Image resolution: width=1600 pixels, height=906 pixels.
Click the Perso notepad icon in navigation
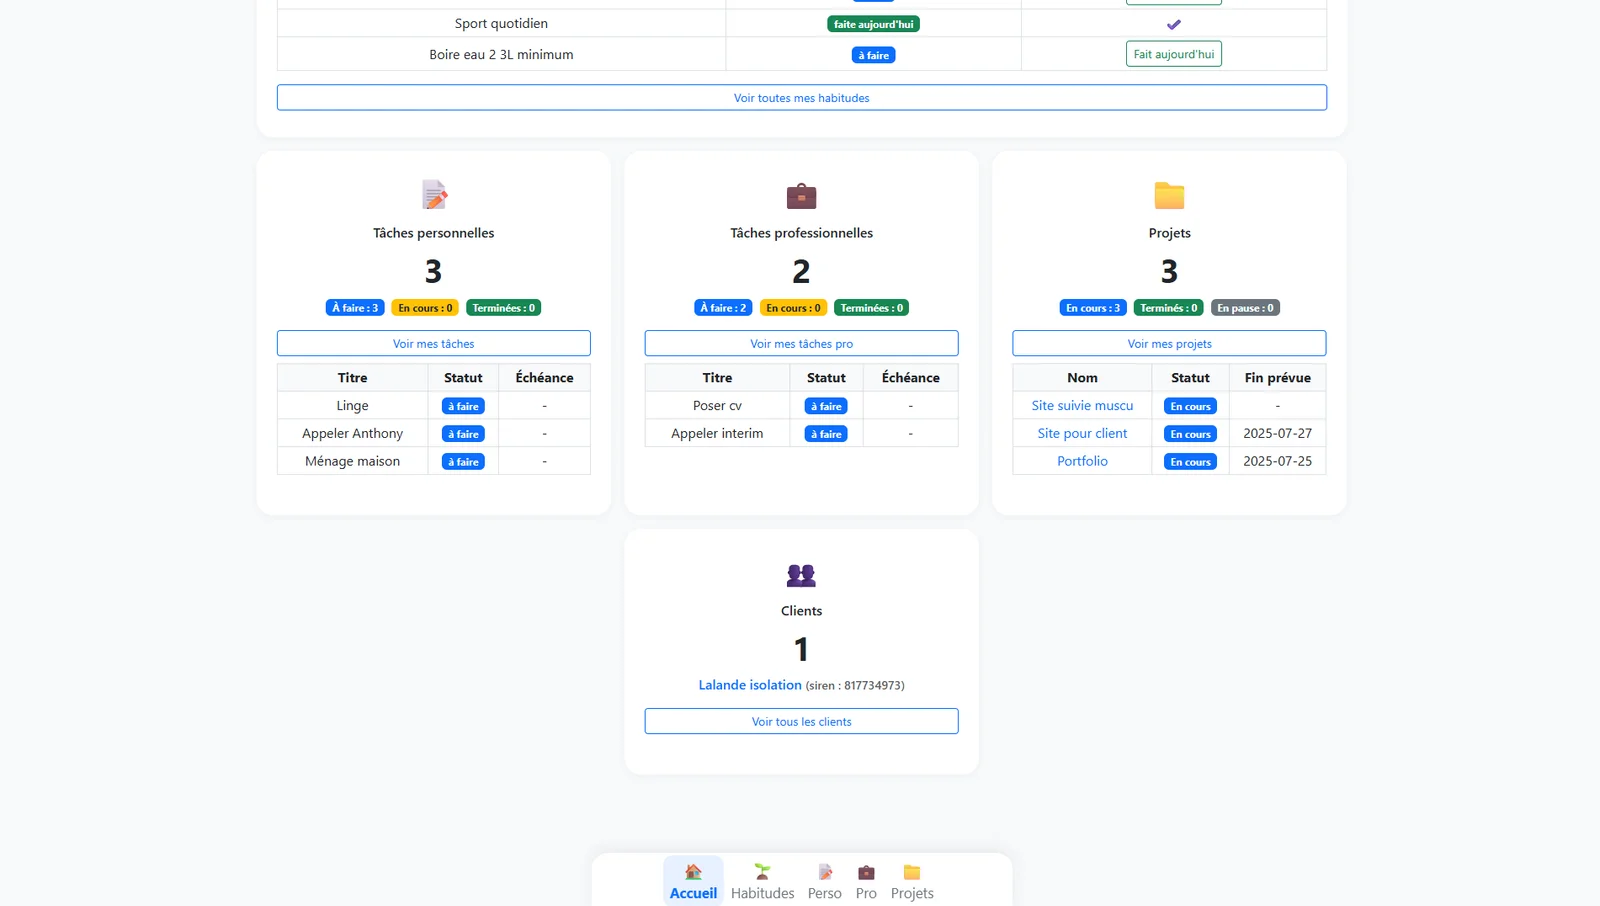[x=824, y=872]
